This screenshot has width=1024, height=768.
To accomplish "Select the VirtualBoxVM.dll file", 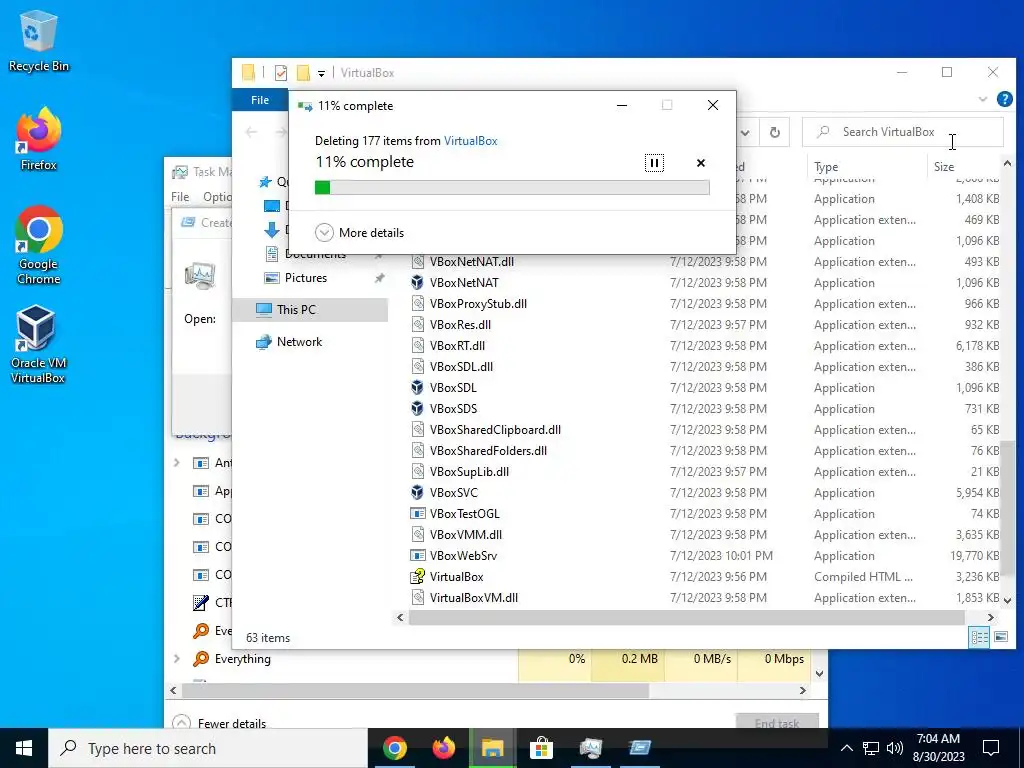I will 473,598.
